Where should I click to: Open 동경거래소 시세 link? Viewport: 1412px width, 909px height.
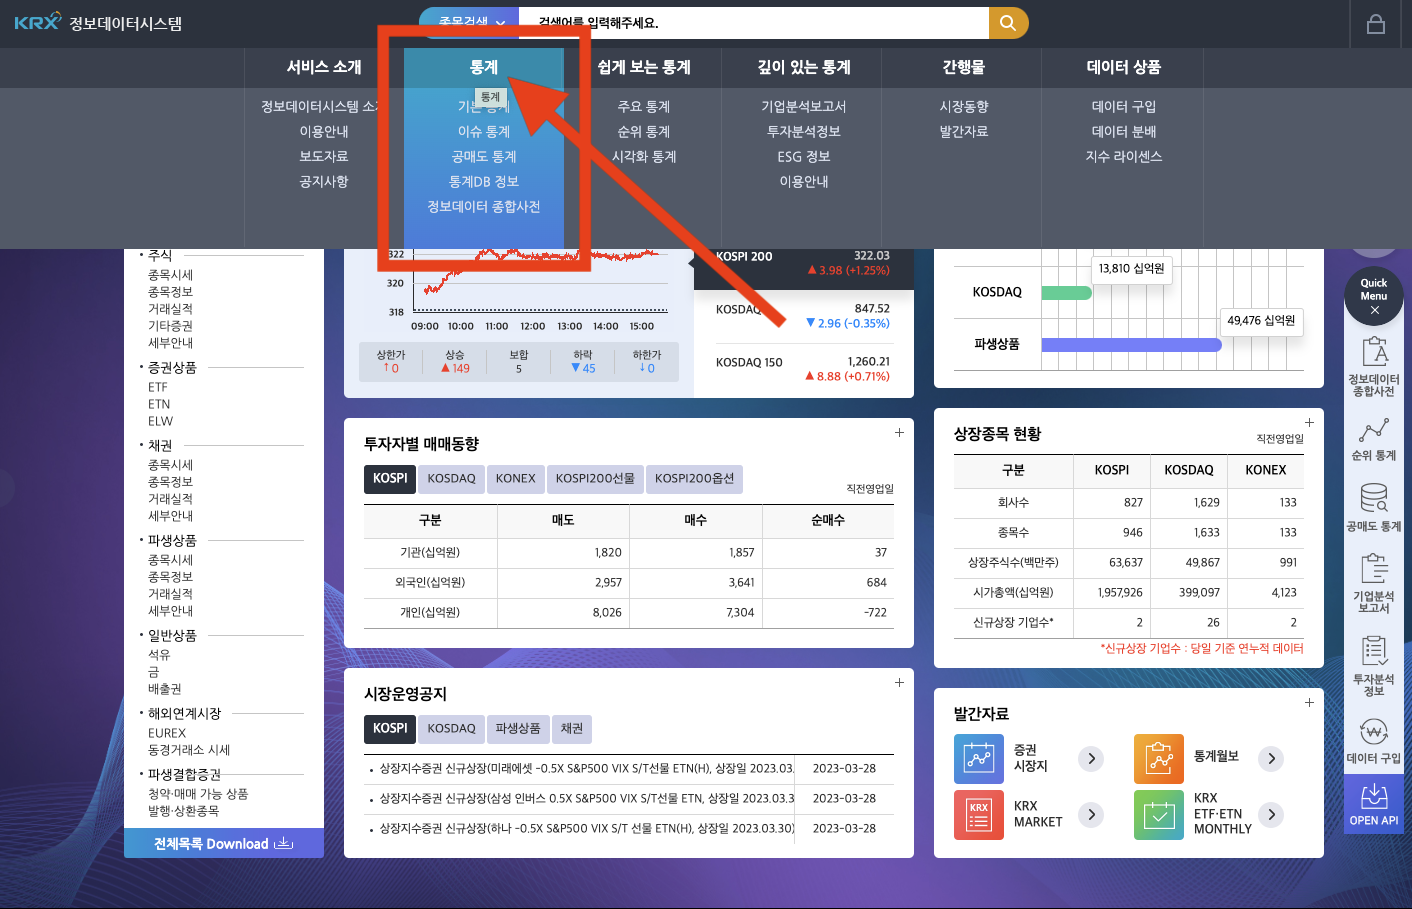[x=189, y=750]
